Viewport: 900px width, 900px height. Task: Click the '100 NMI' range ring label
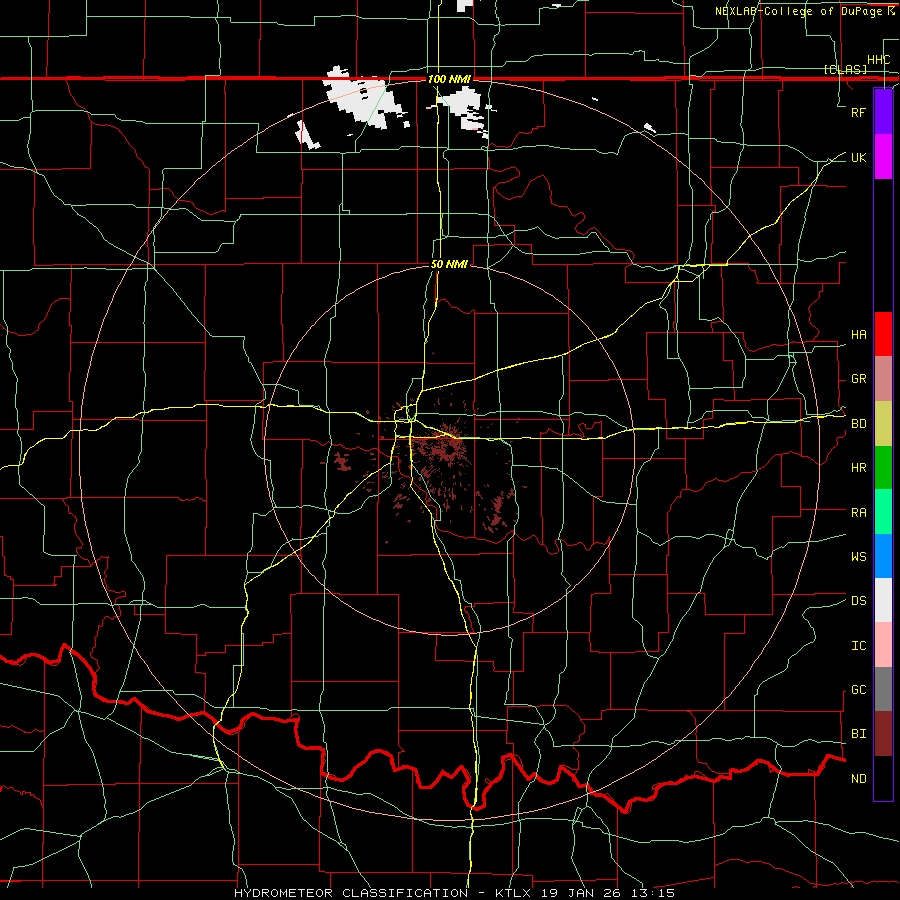[449, 79]
